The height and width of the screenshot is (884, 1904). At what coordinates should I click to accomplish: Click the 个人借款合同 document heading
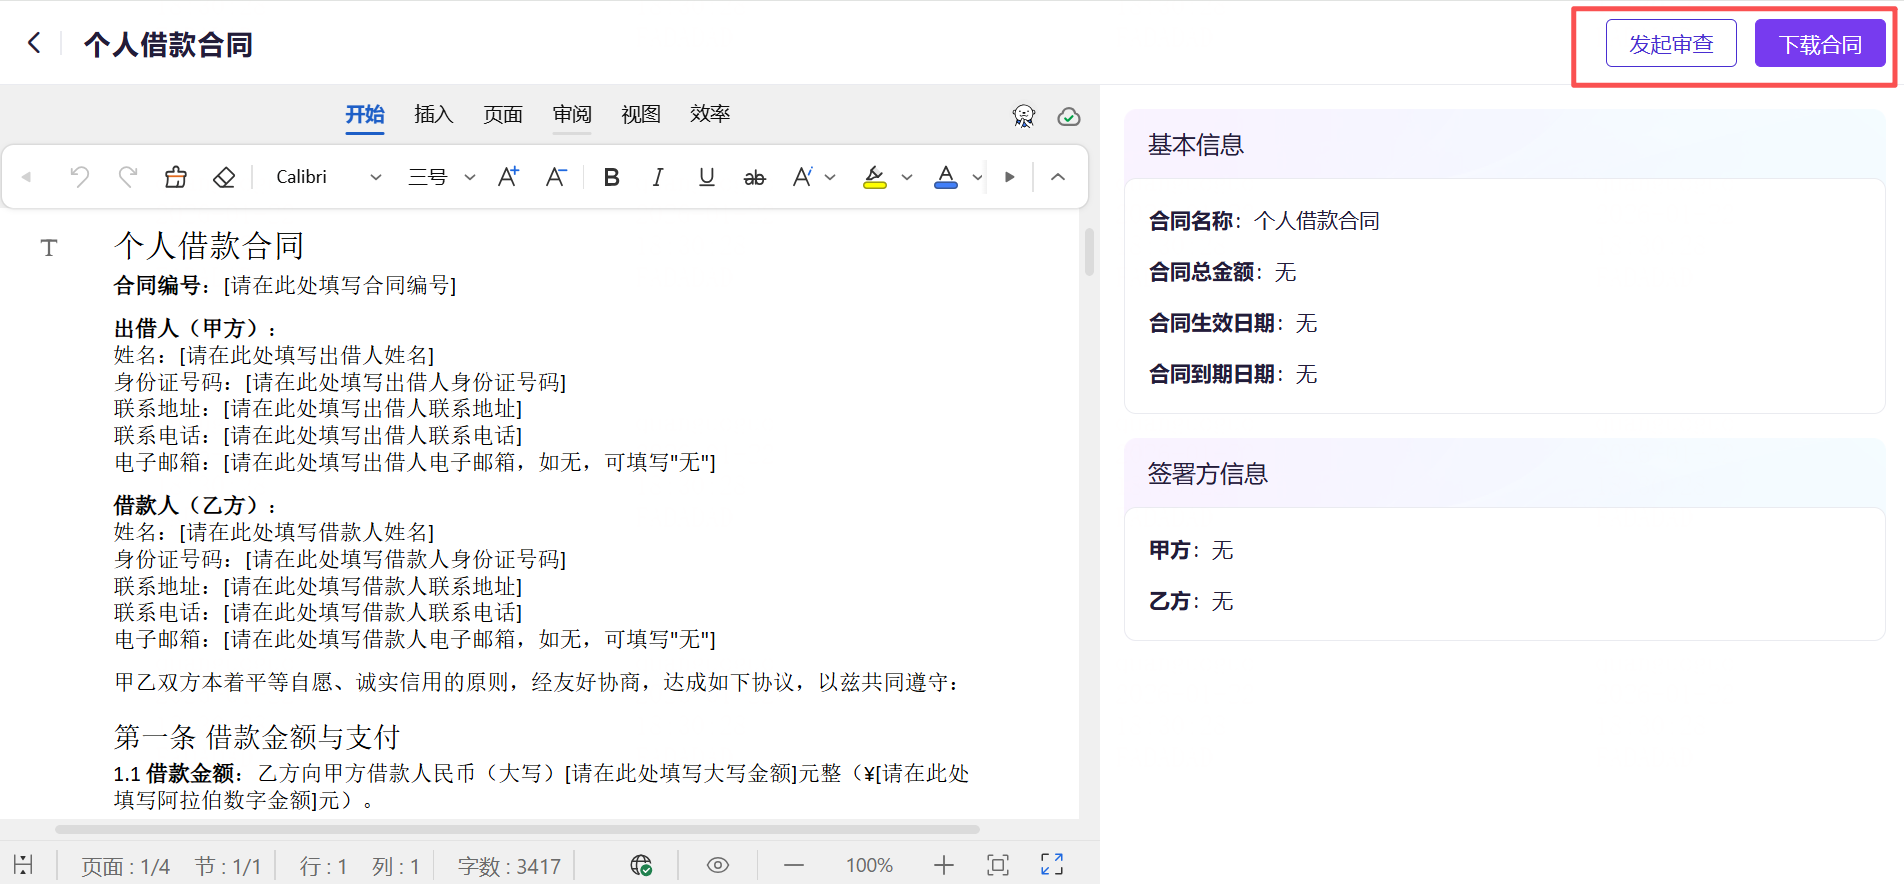[x=209, y=245]
